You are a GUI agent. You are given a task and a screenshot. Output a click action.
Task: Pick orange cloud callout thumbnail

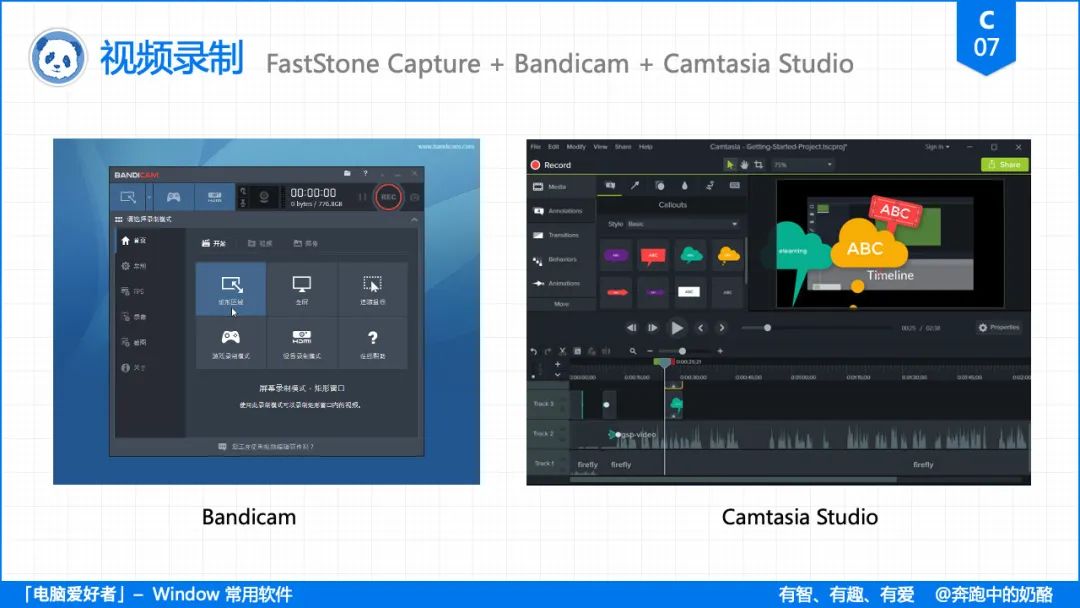[727, 255]
